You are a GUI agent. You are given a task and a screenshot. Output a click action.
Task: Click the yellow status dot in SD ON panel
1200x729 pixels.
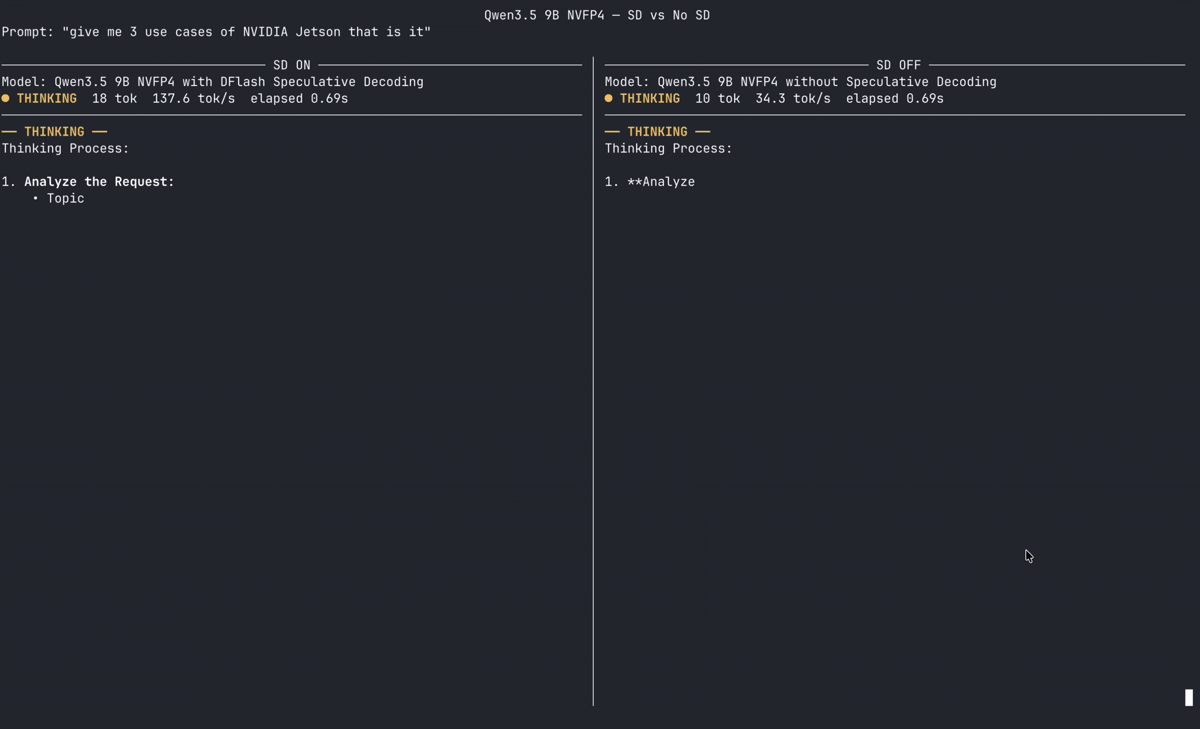(x=6, y=99)
